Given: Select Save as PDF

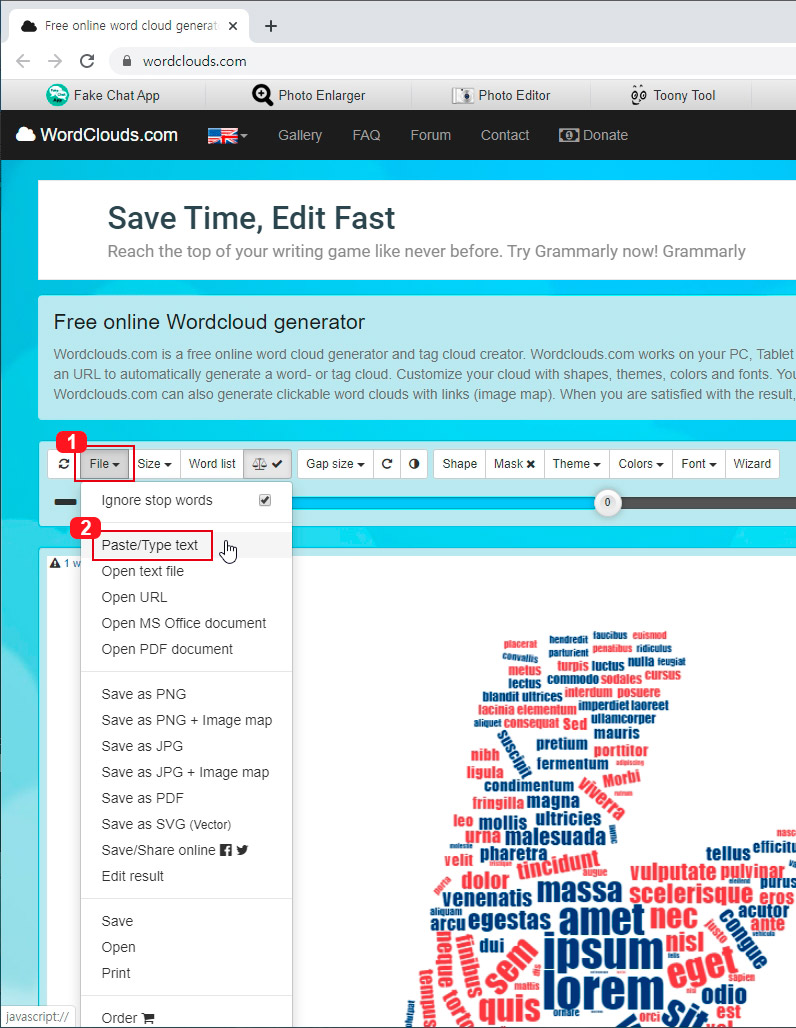Looking at the screenshot, I should coord(186,799).
